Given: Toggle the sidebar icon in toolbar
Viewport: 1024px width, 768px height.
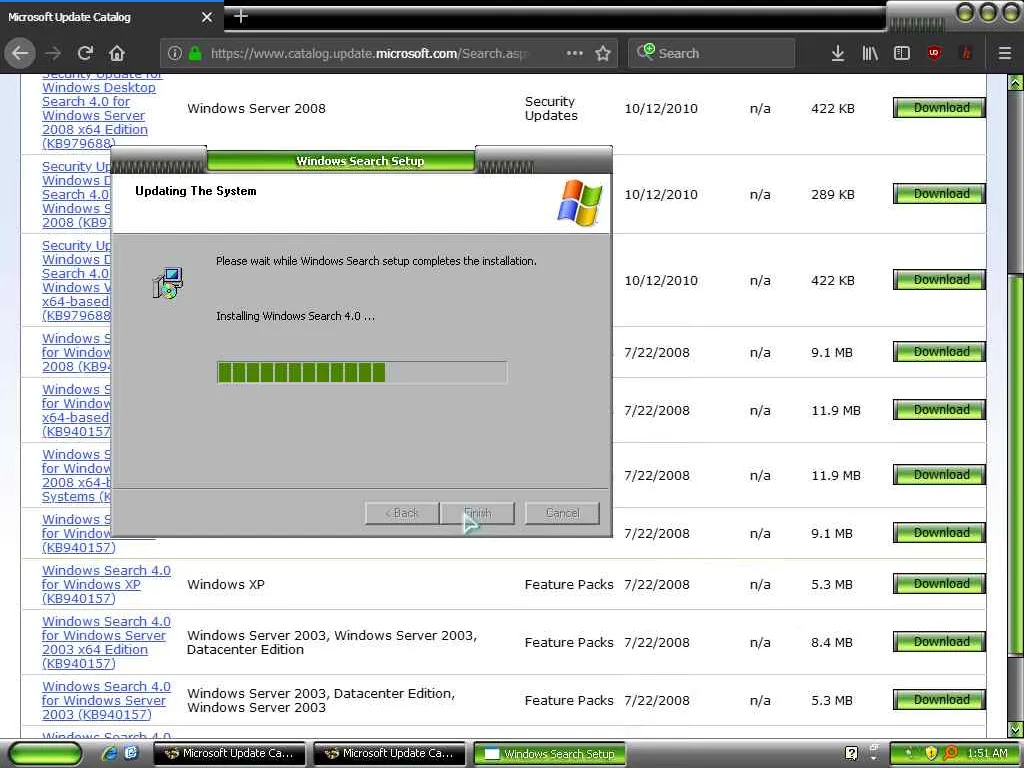Looking at the screenshot, I should coord(902,54).
